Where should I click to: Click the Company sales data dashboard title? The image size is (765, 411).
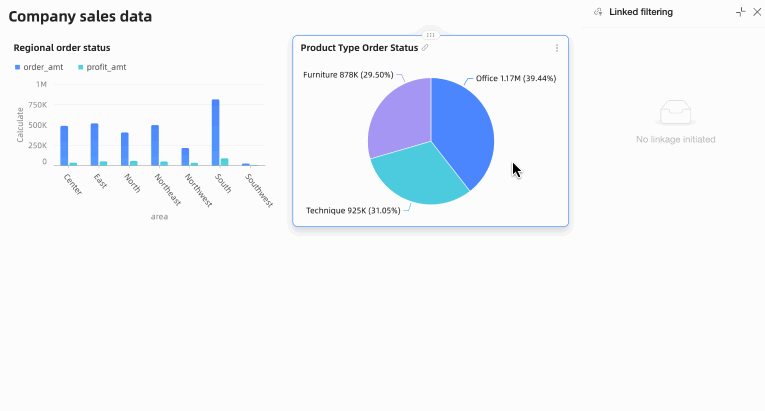coord(80,17)
